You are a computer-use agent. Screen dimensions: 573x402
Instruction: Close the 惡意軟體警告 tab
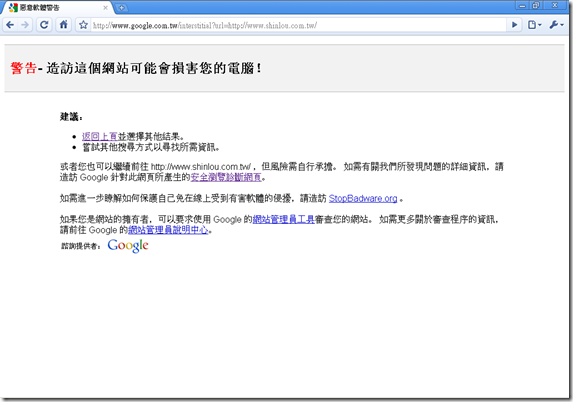(105, 8)
